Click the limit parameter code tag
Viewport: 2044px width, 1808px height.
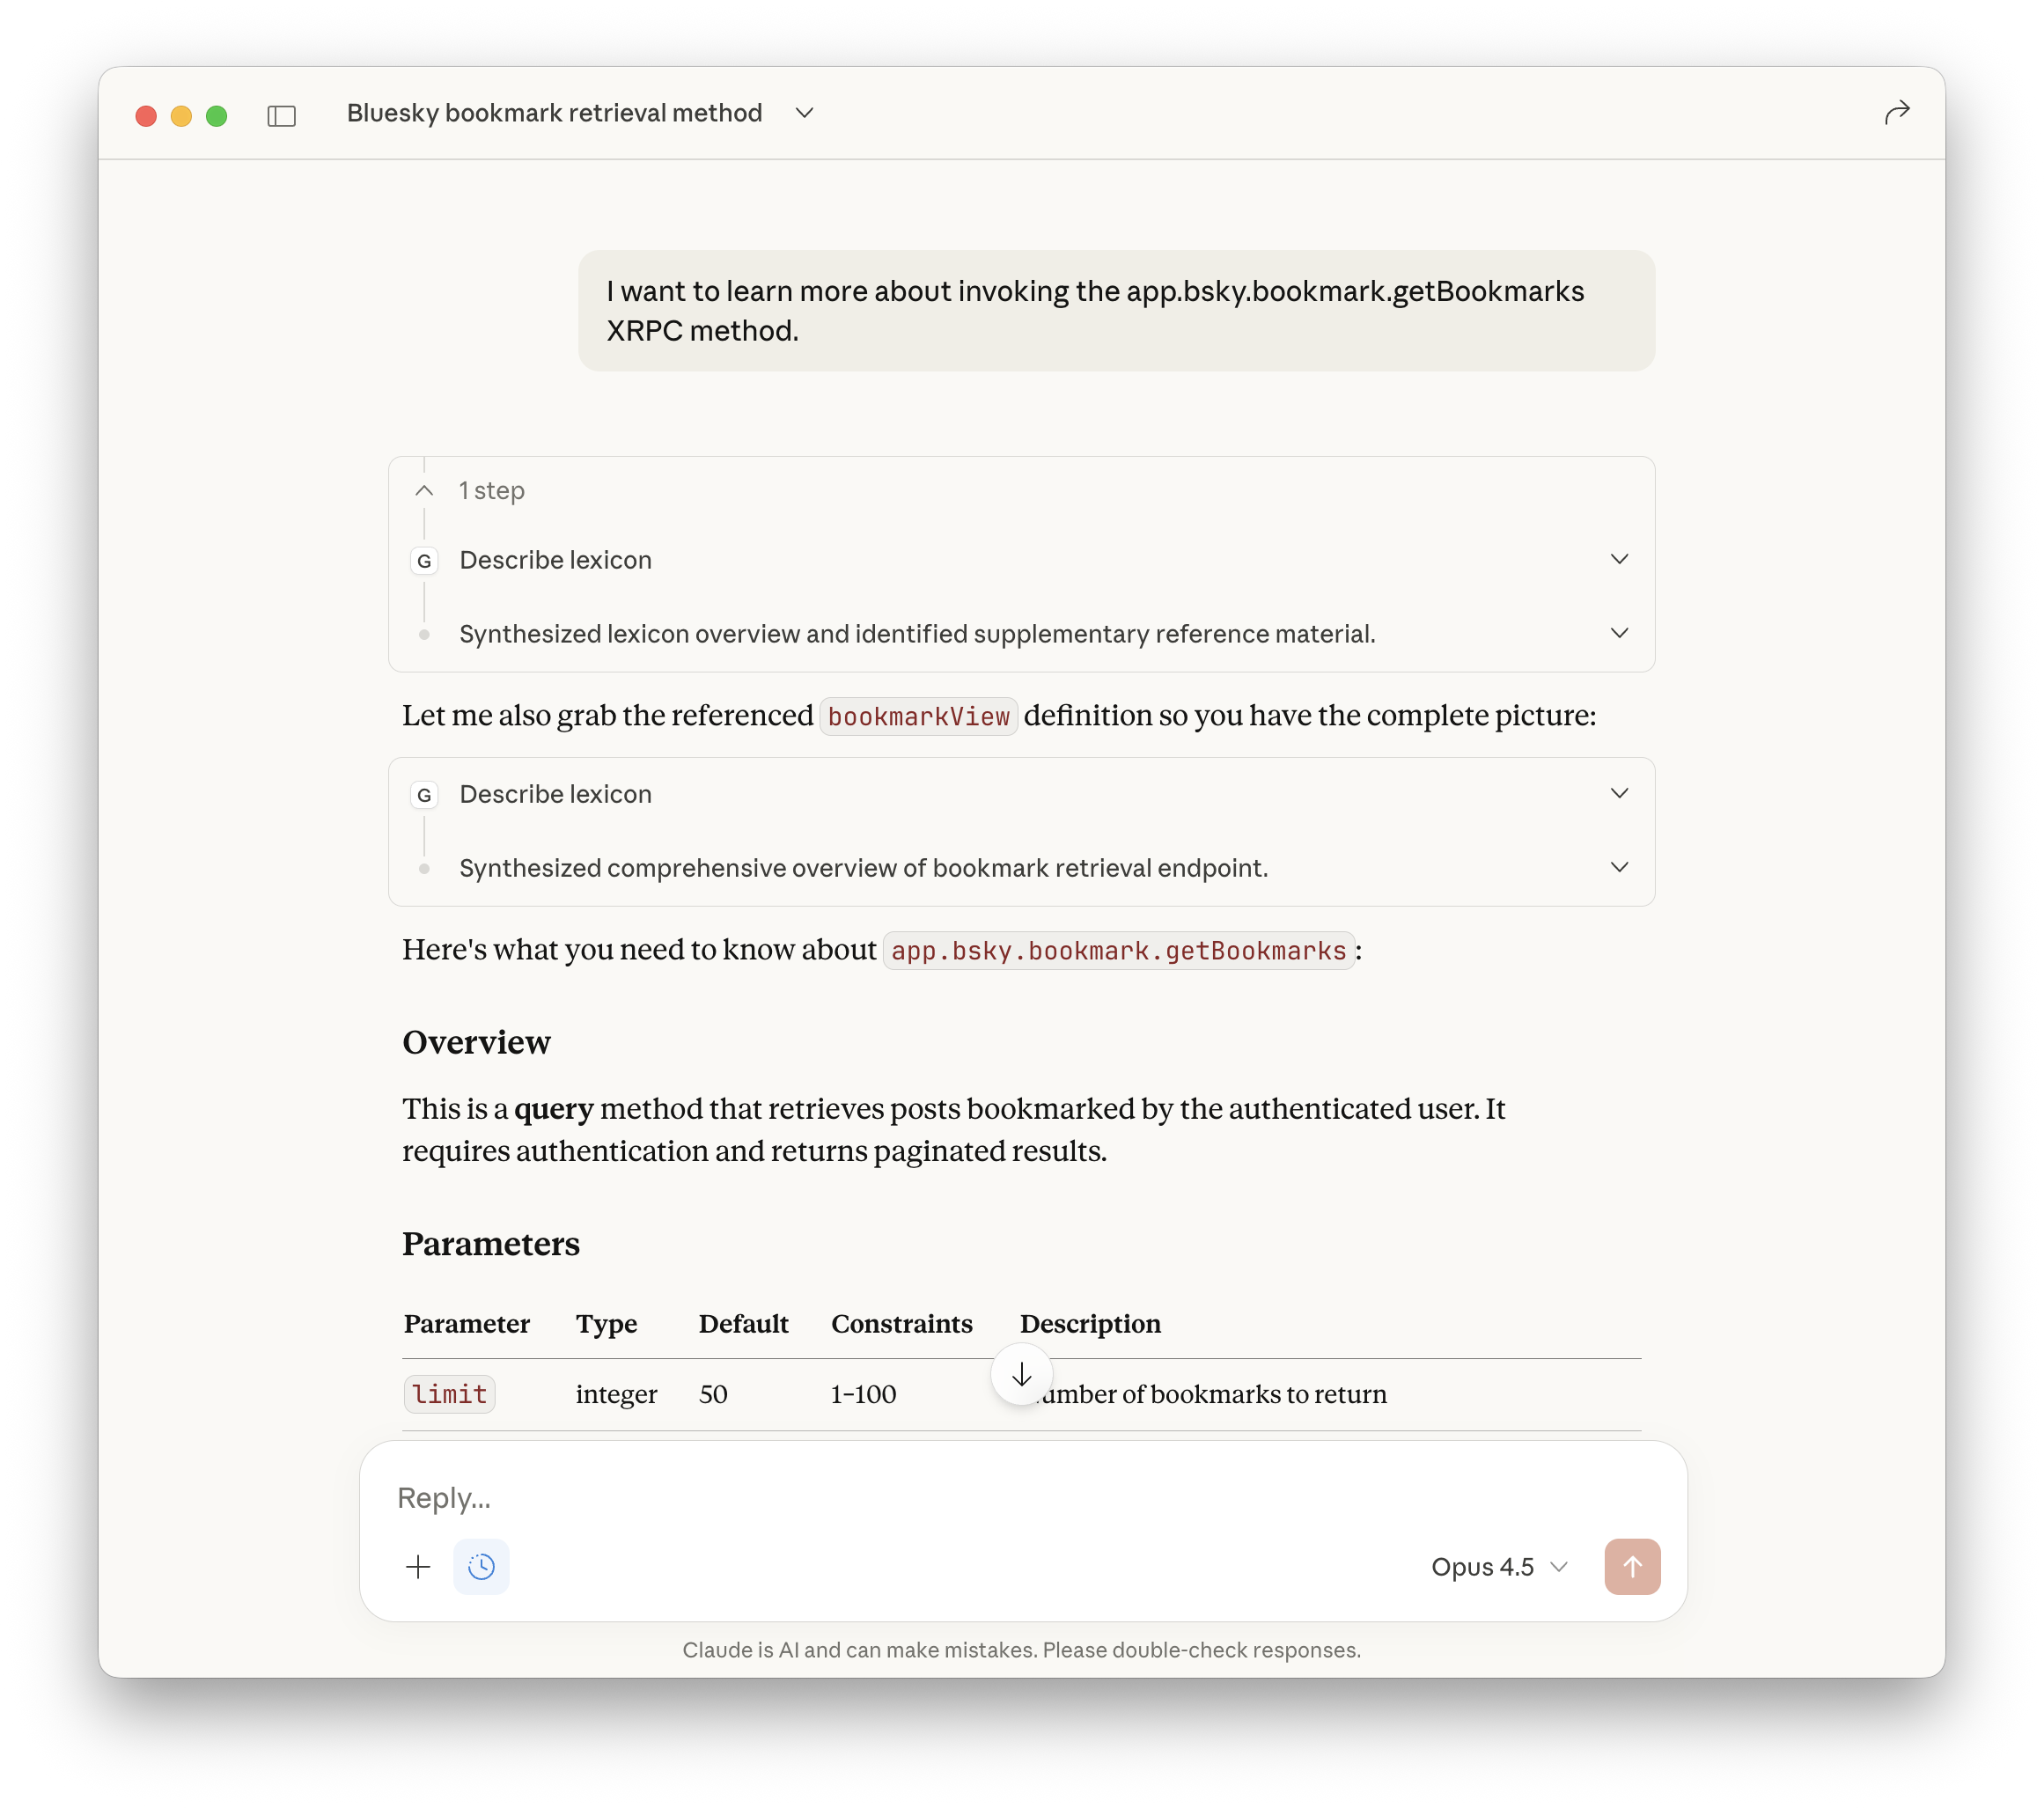449,1394
